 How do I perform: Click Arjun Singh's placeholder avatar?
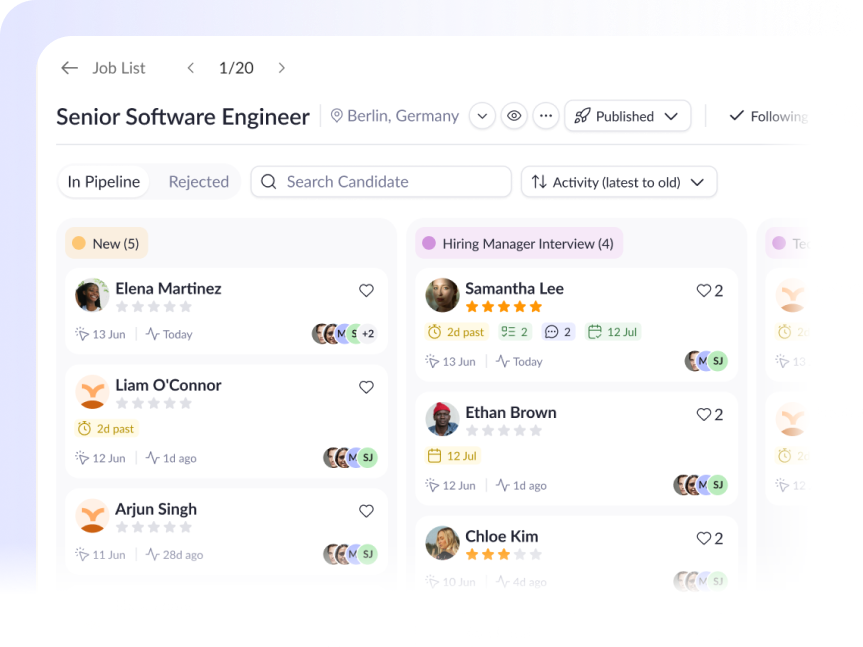click(x=92, y=516)
